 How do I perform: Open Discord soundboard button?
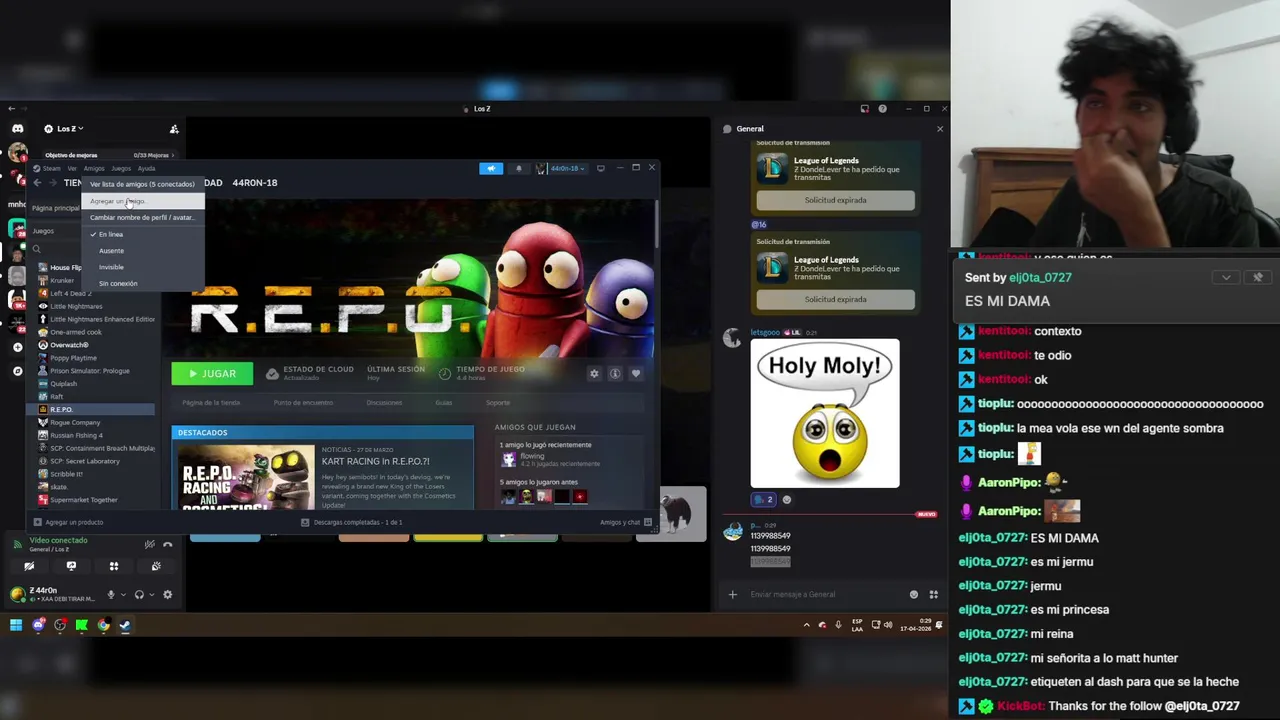156,567
